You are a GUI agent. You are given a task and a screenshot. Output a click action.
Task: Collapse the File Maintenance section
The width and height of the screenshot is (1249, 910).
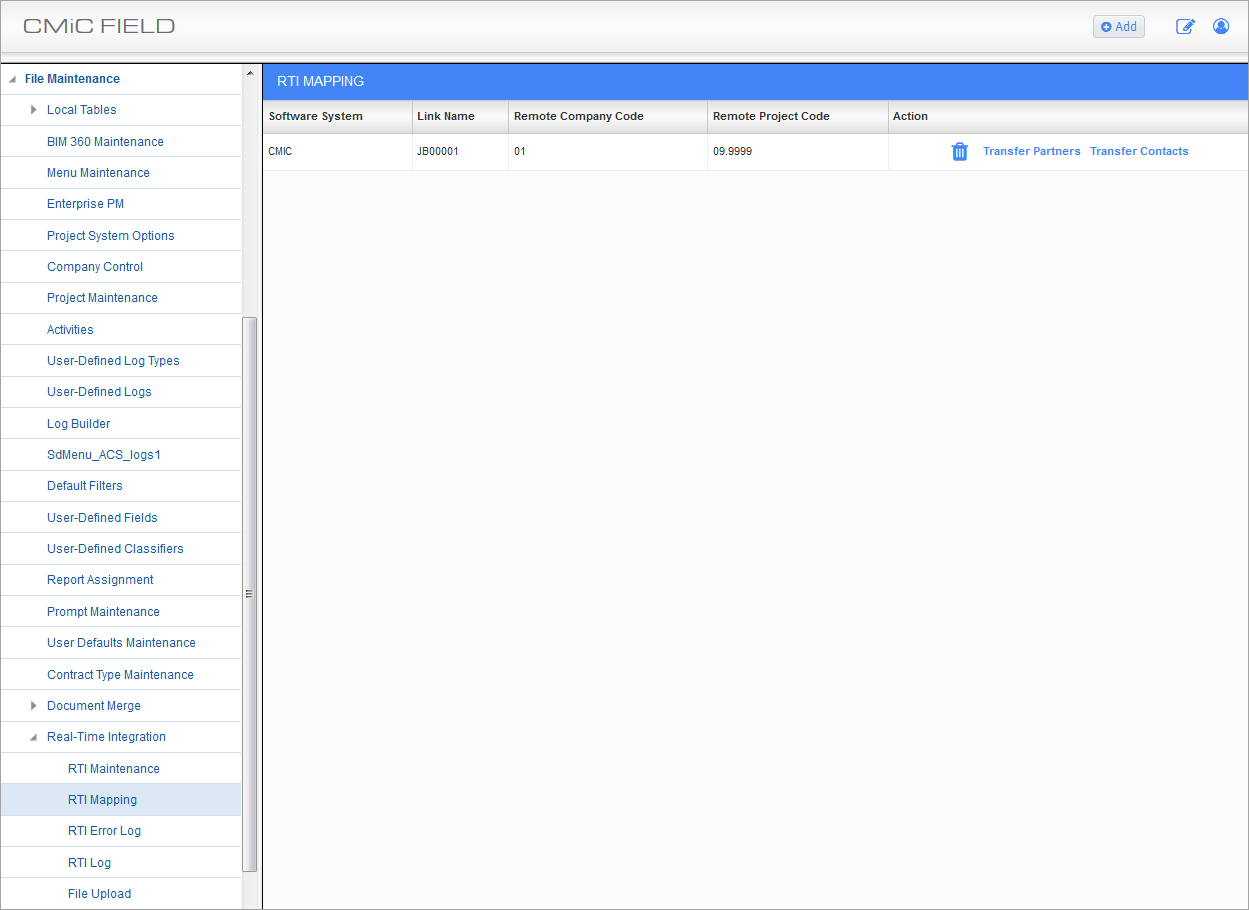(x=13, y=79)
